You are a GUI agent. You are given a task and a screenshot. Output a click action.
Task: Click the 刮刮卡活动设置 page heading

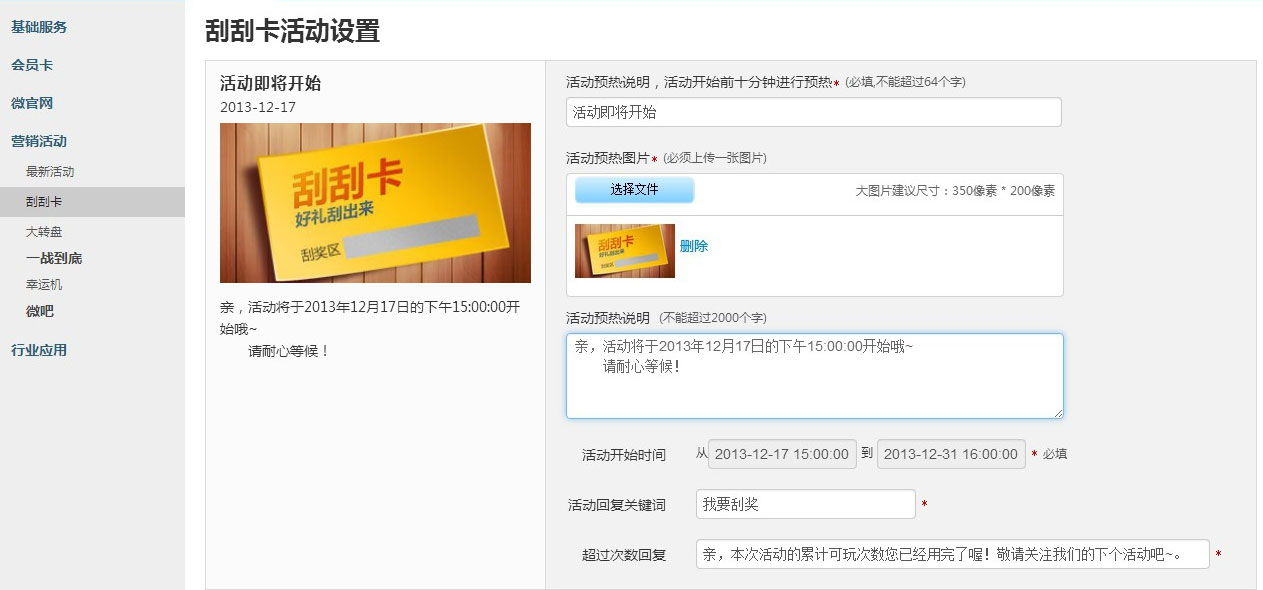coord(292,31)
